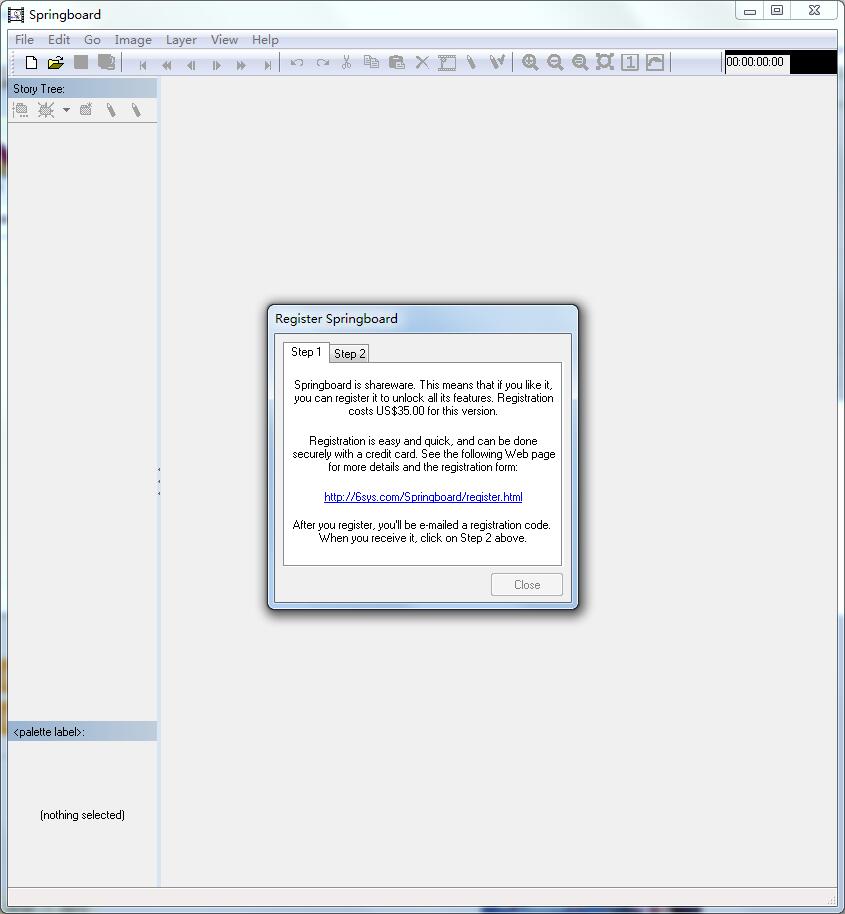Screen dimensions: 845x914
Task: Click the Zoom In magnifier icon
Action: pos(530,63)
